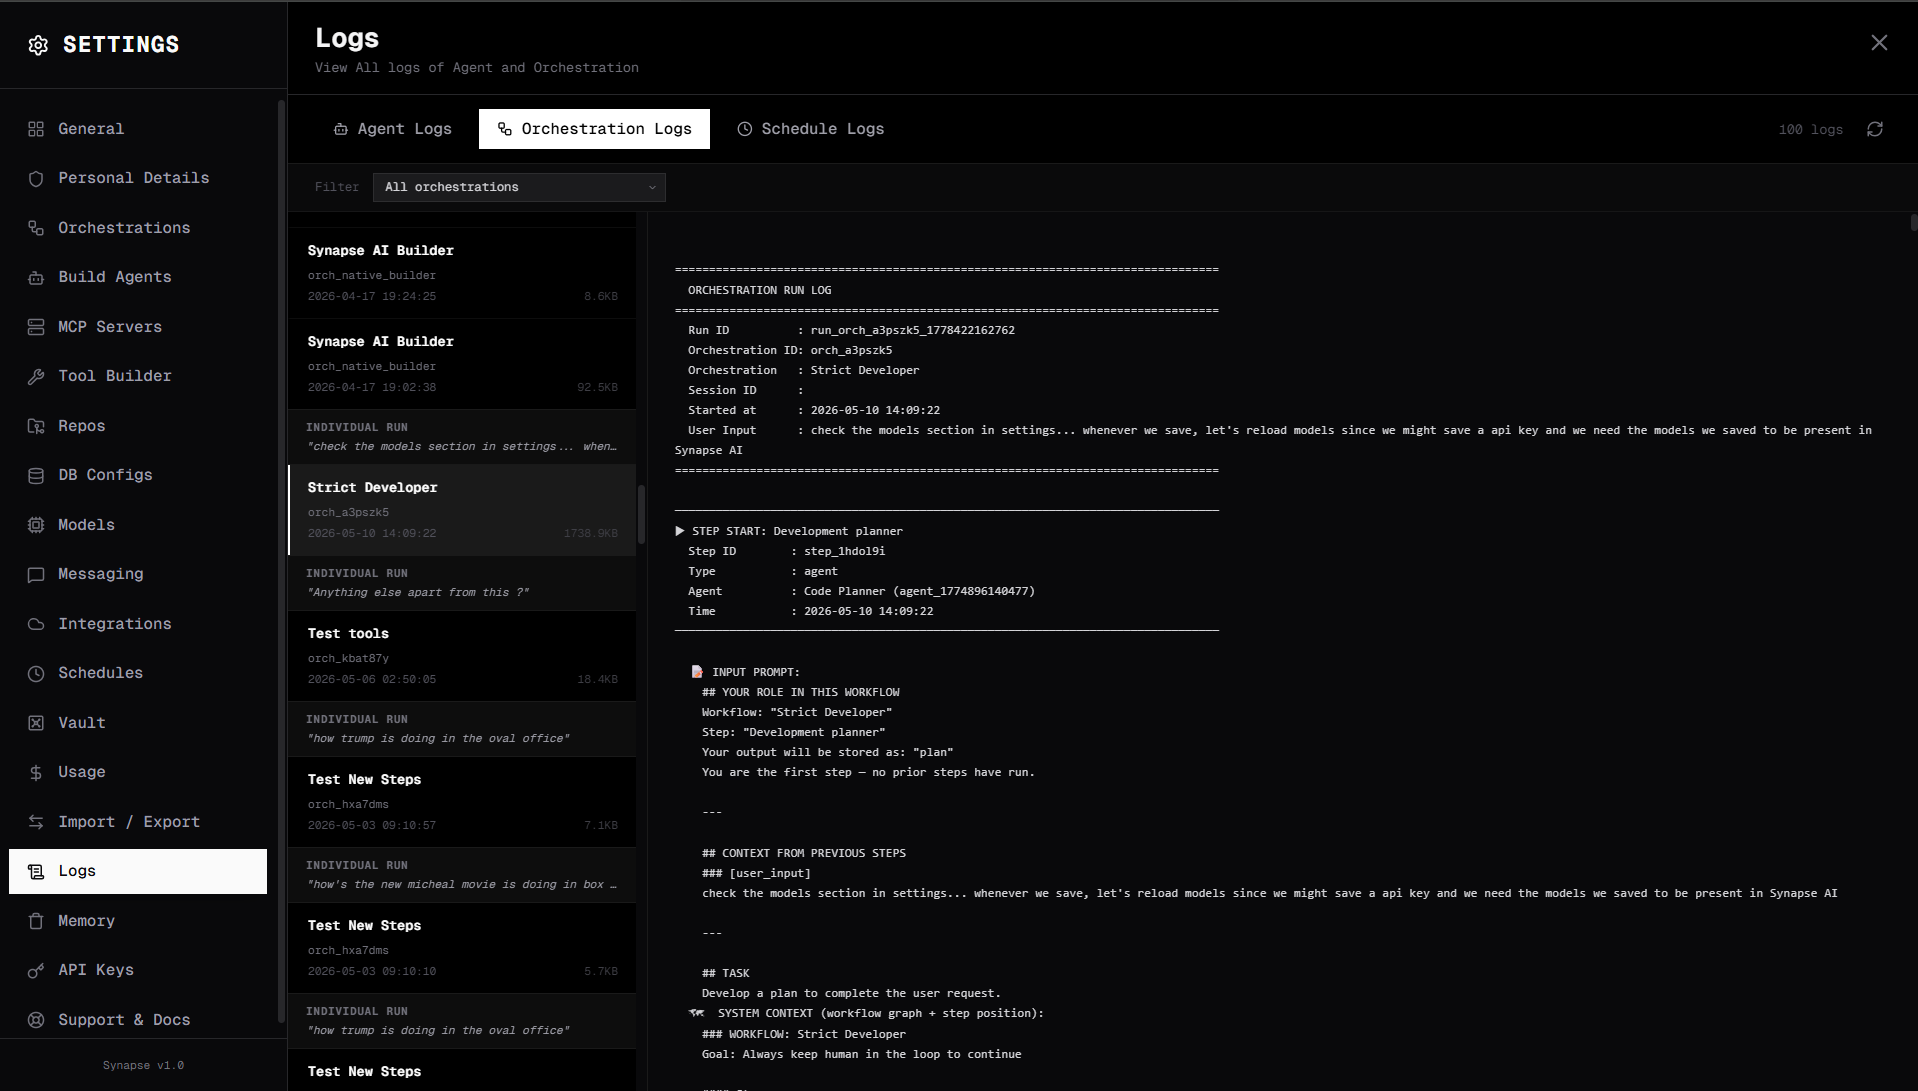Open the Integrations section

click(138, 624)
